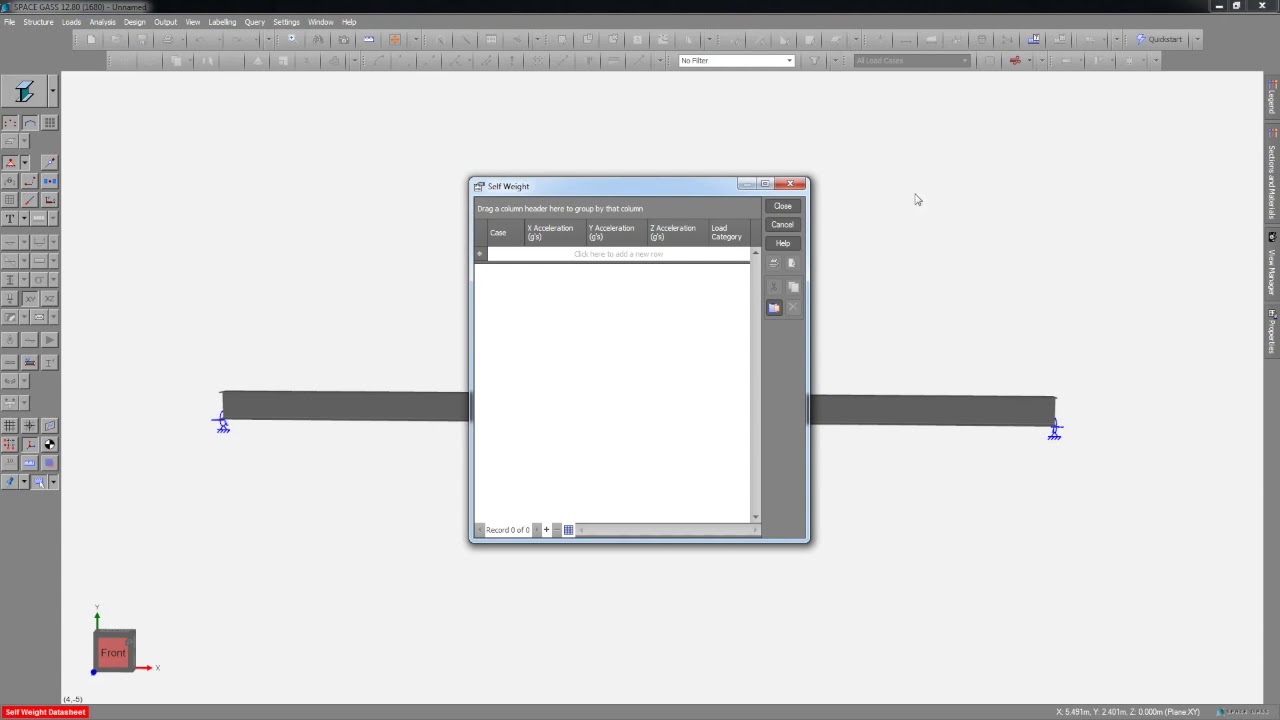Open the No Filter dropdown
Viewport: 1280px width, 720px height.
click(x=789, y=61)
